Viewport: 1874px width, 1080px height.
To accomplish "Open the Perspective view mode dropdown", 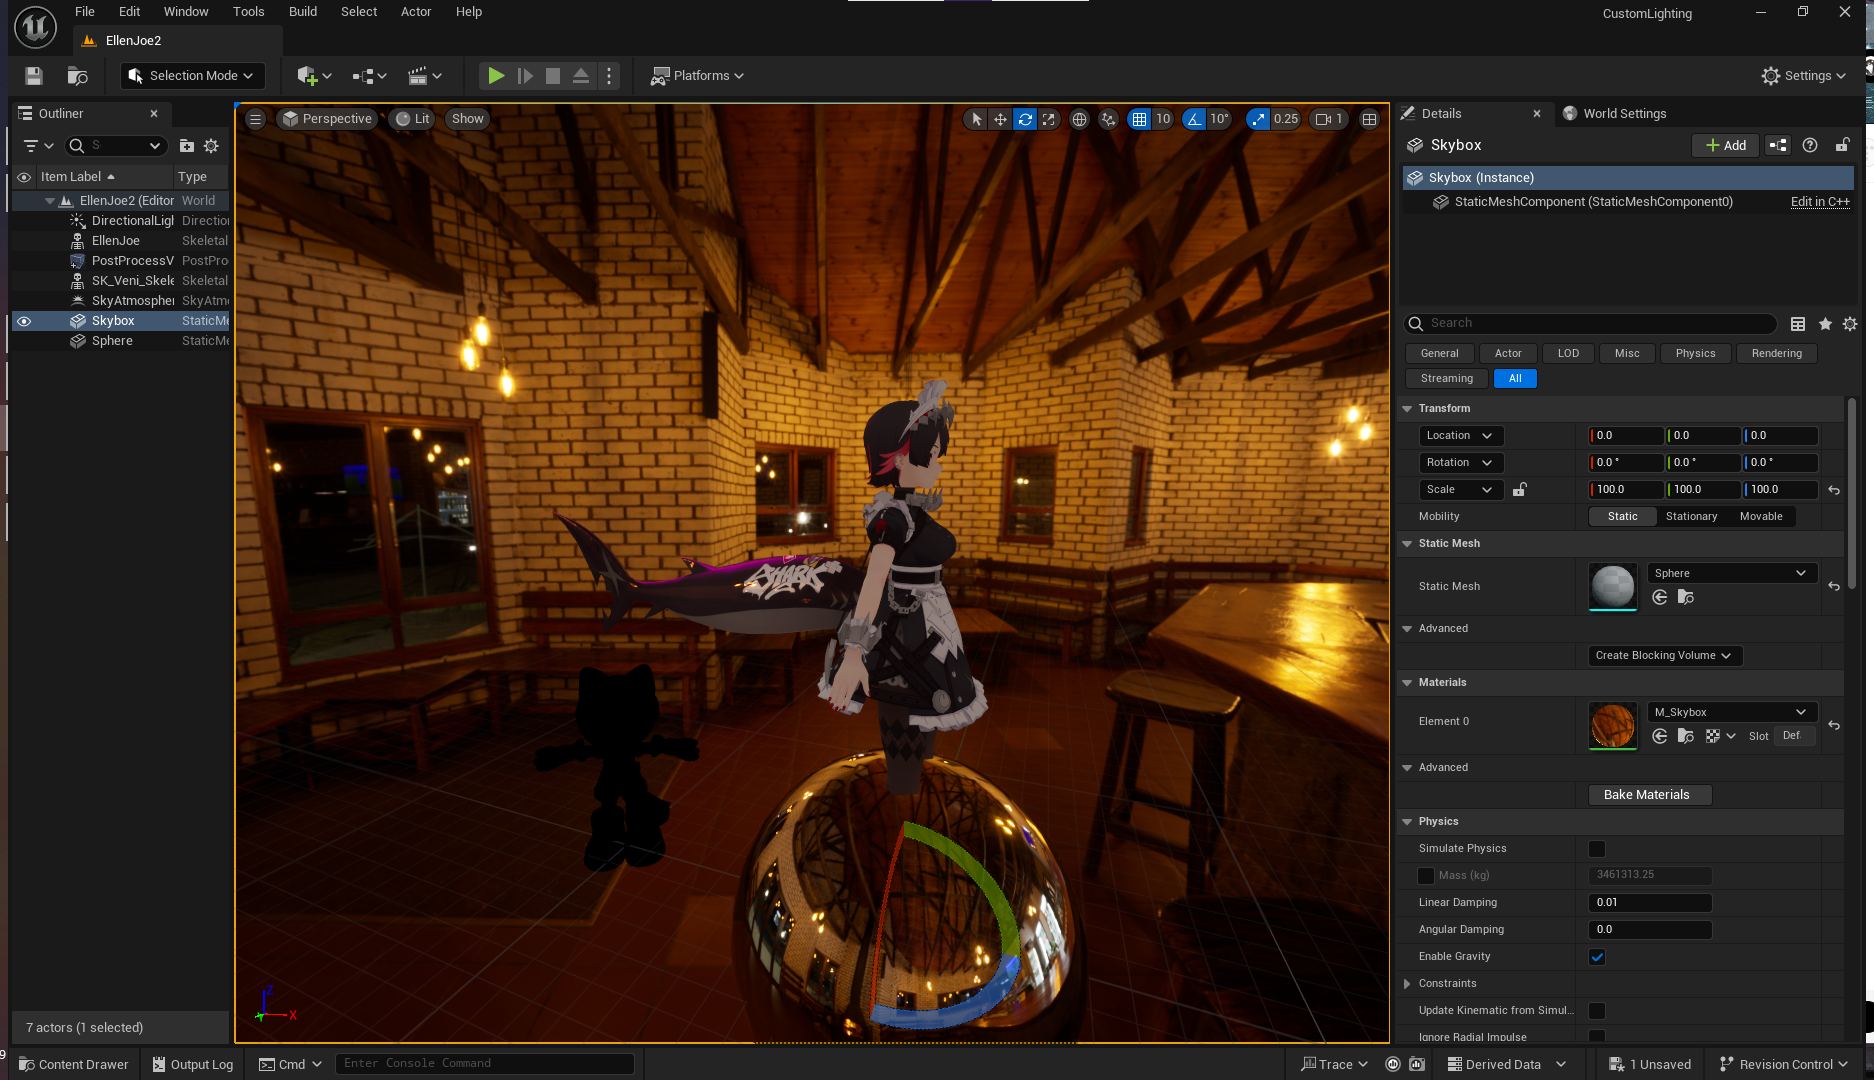I will tap(327, 119).
